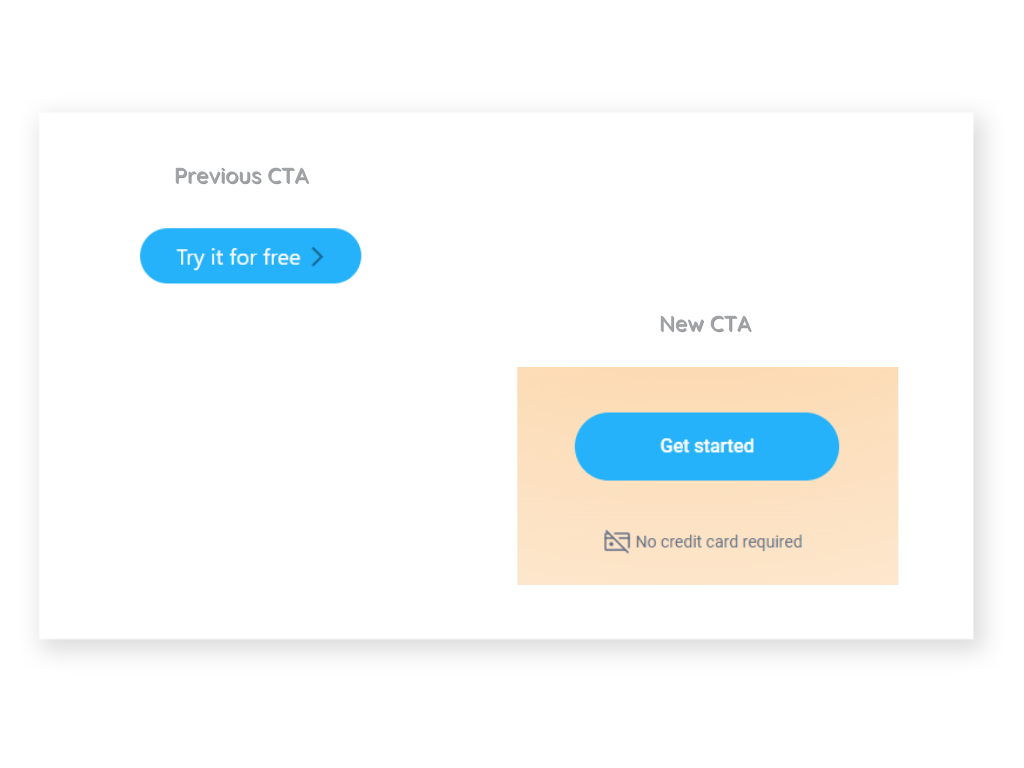Click the crossed-out credit card icon

616,541
